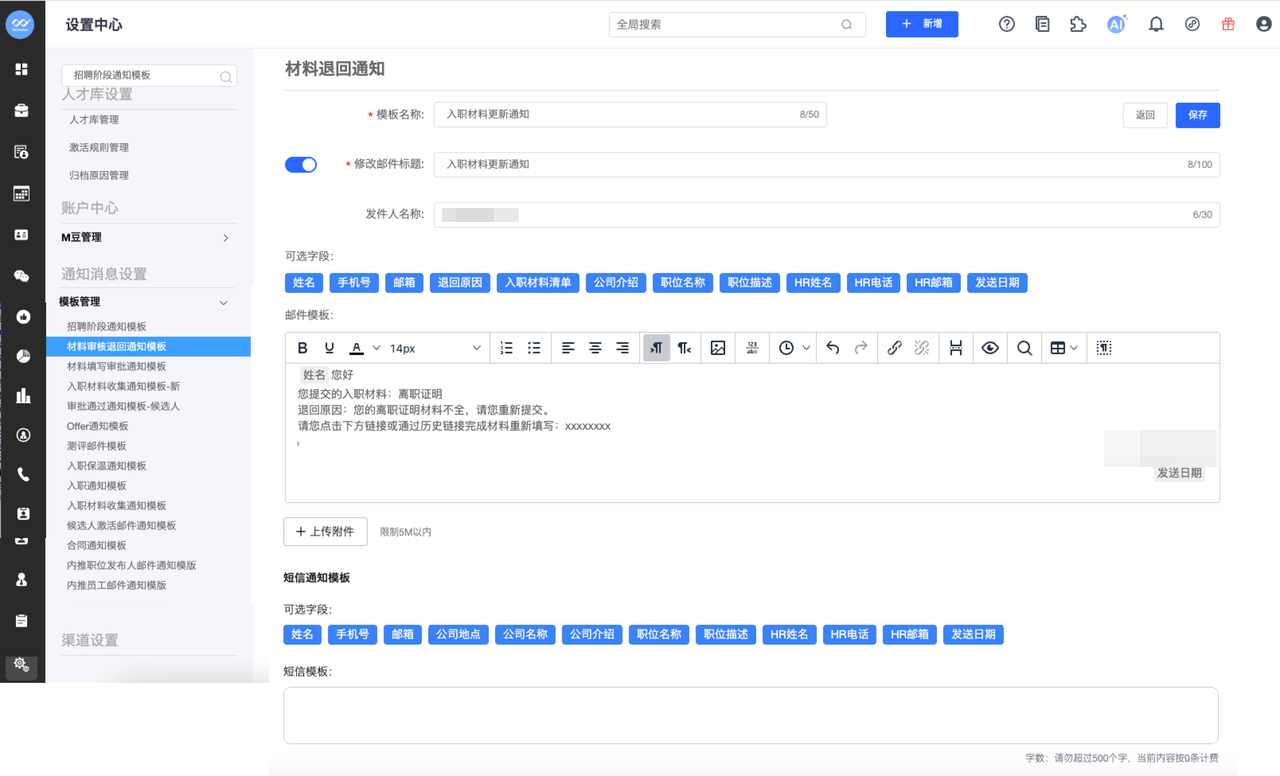Open 归档原因管理 menu item

99,175
